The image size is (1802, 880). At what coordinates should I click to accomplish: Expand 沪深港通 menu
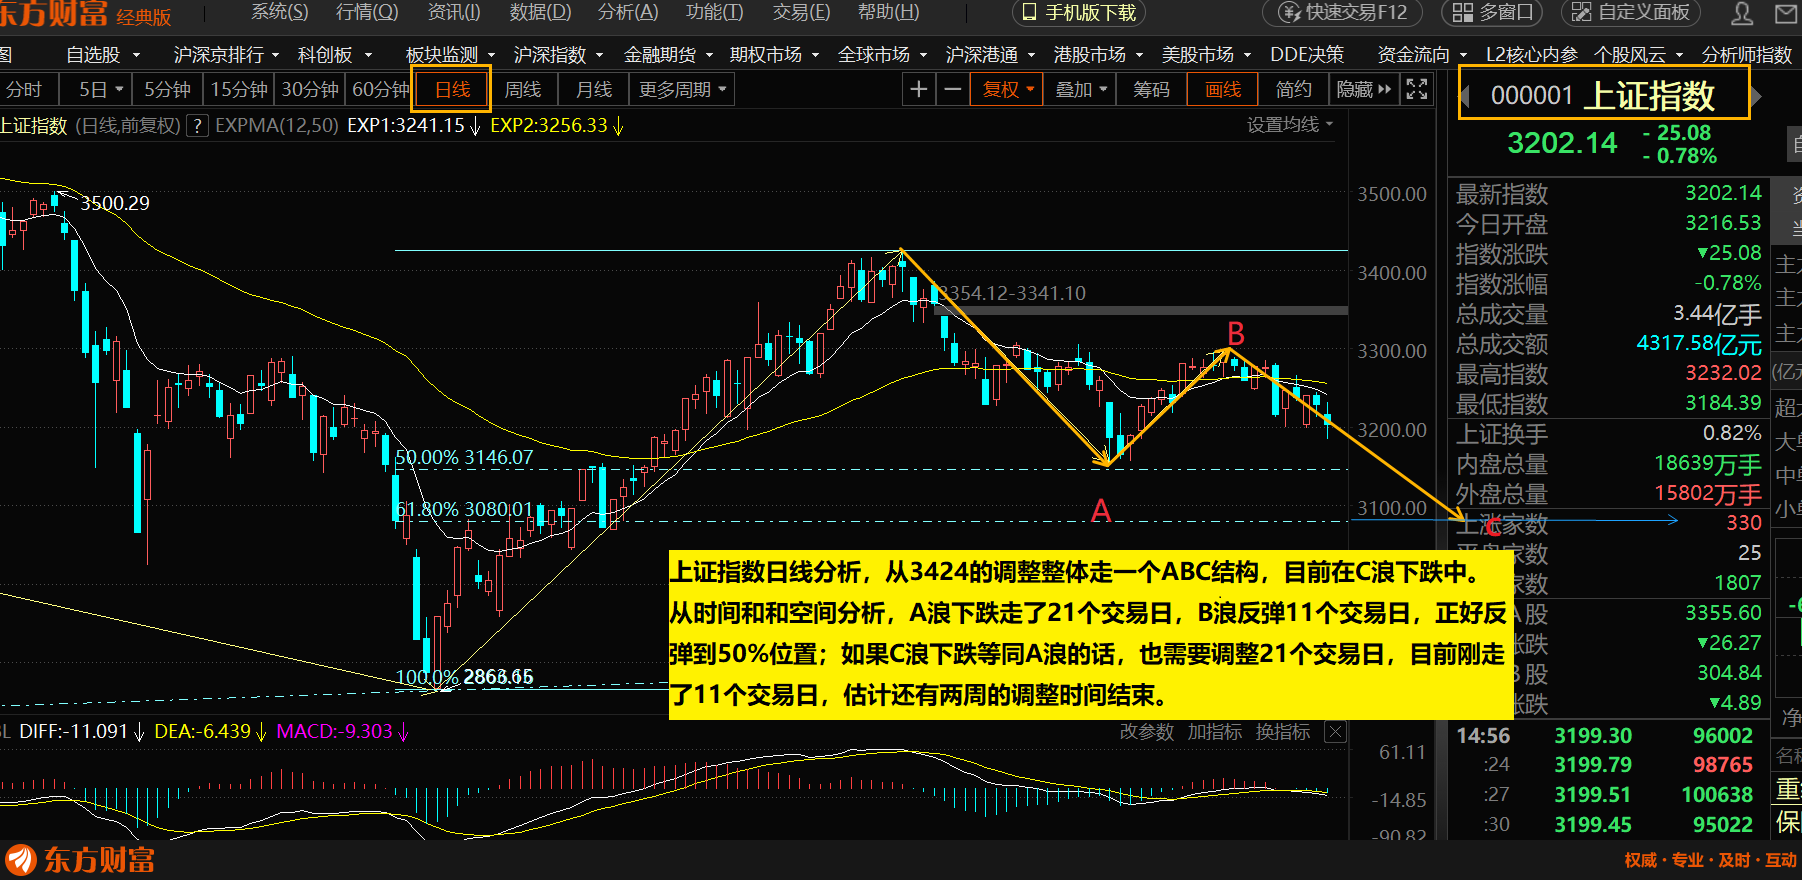(990, 55)
